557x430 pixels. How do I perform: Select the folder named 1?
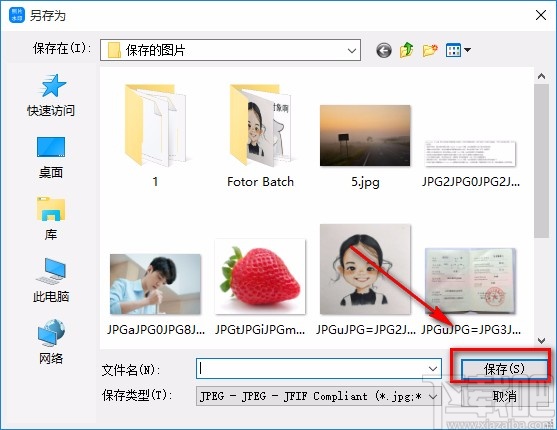[x=155, y=136]
